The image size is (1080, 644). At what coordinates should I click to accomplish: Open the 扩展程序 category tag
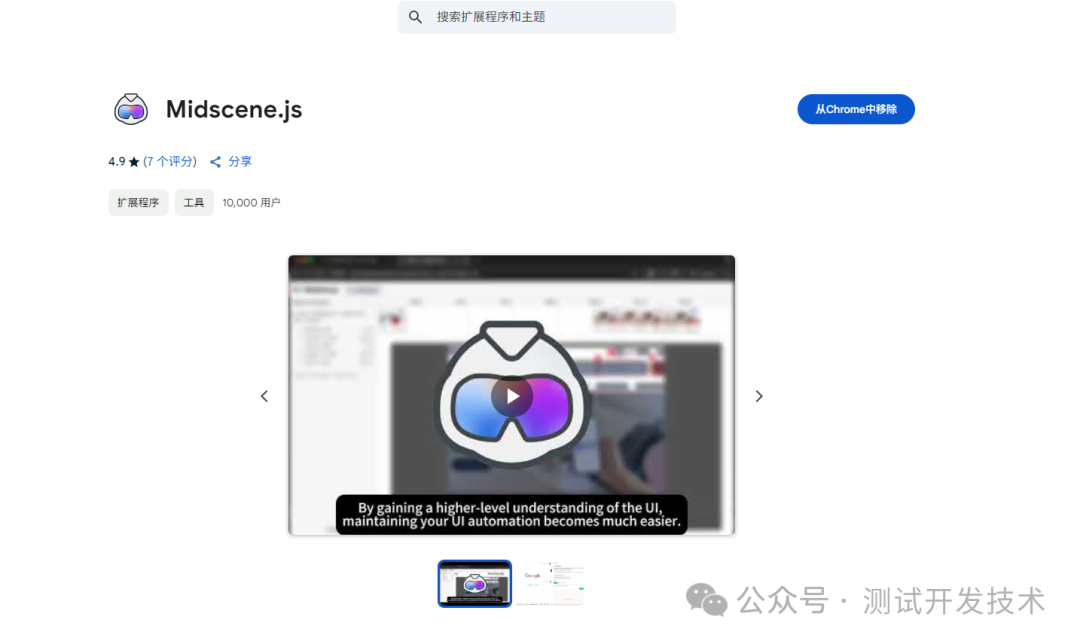tap(138, 202)
